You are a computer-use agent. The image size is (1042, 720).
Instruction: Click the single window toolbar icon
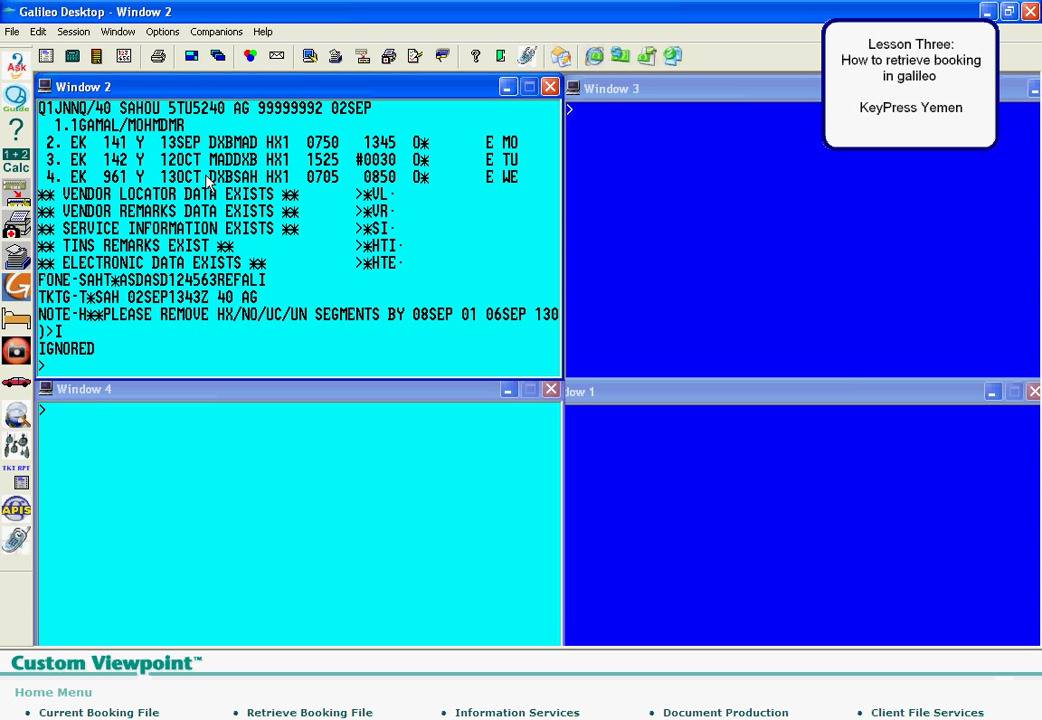191,56
